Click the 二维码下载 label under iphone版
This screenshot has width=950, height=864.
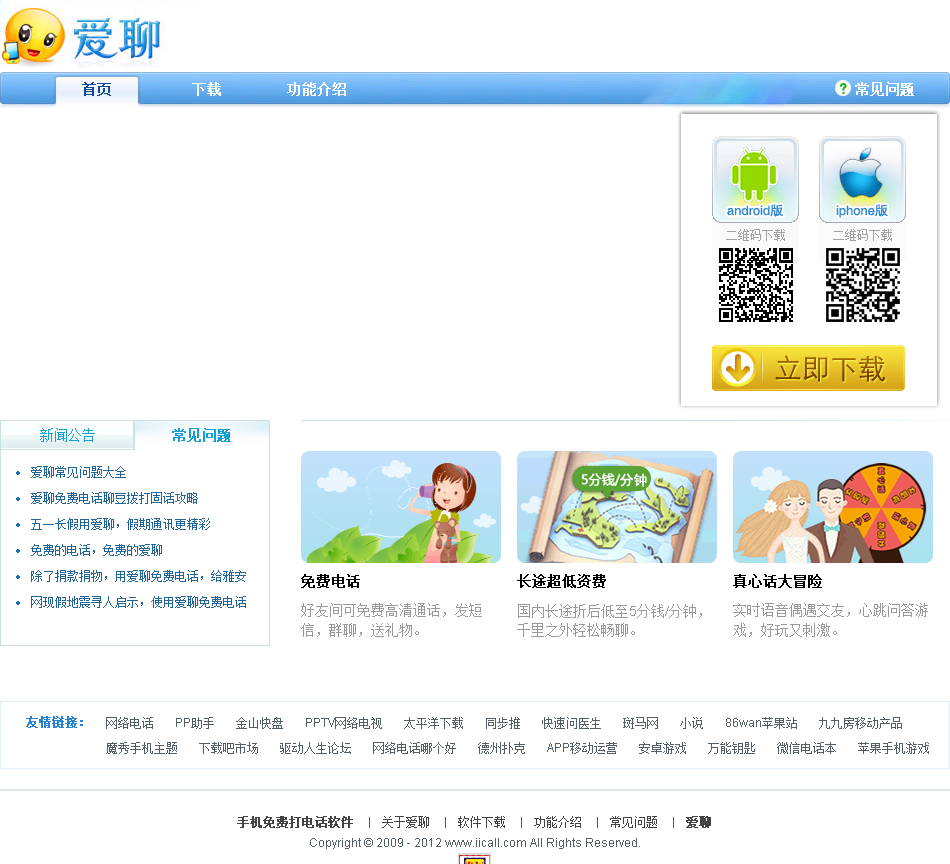[x=863, y=235]
